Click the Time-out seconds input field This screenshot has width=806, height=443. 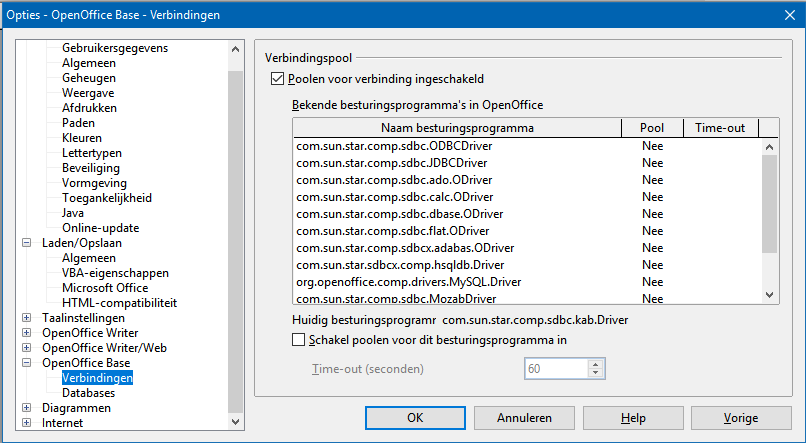555,369
